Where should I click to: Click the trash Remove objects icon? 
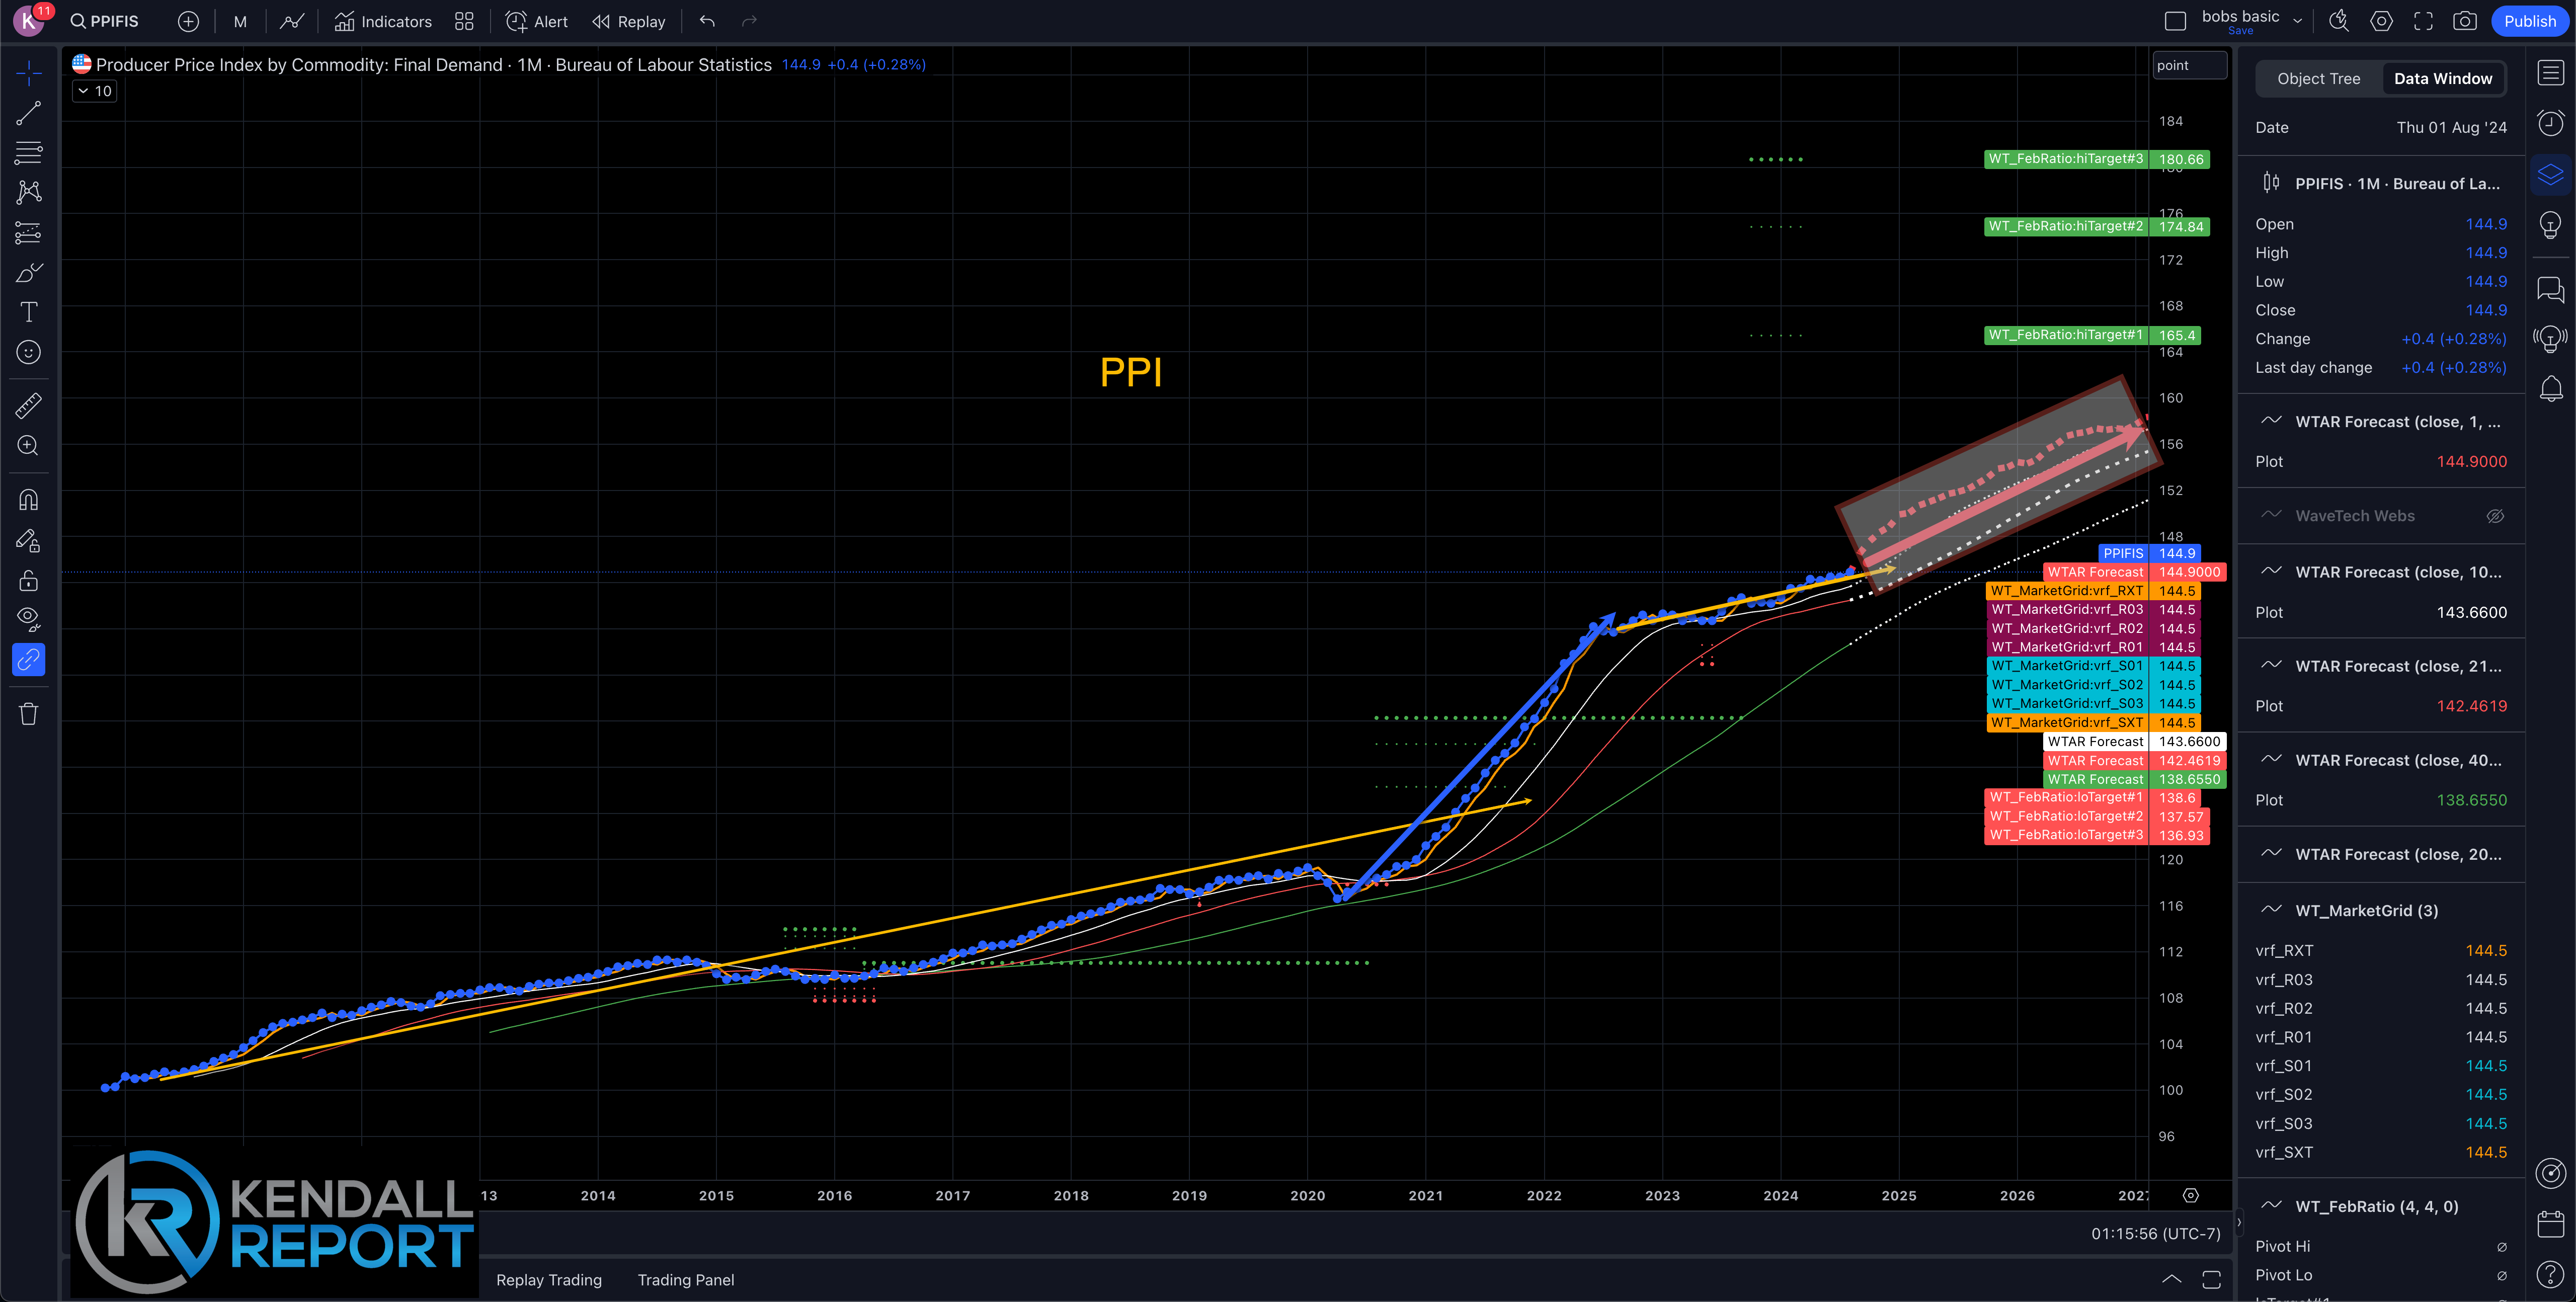point(28,714)
